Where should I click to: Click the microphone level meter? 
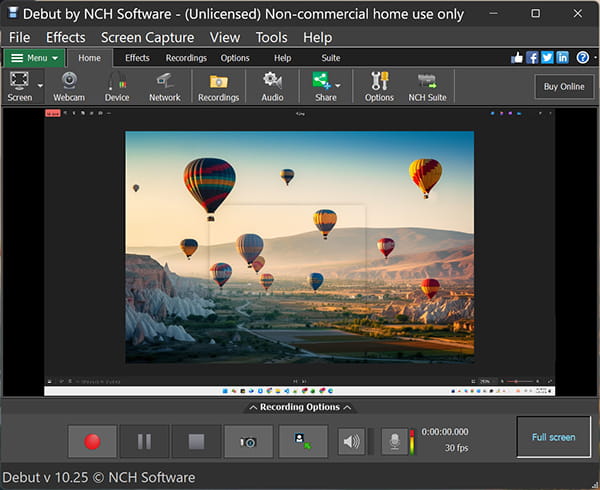click(412, 442)
